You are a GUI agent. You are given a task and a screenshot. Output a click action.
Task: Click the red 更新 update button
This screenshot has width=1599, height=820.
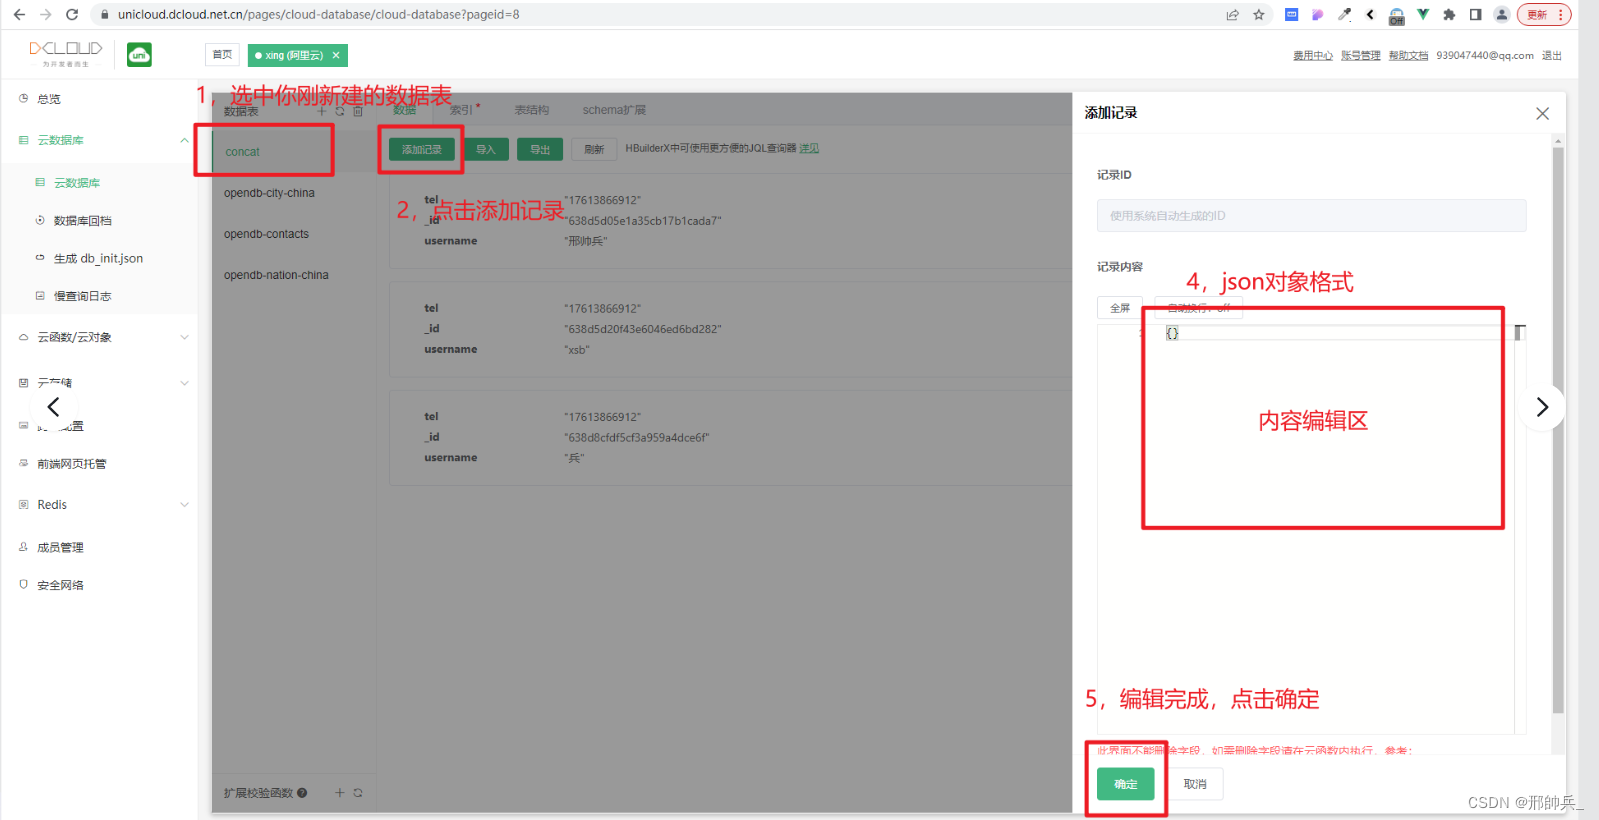(x=1544, y=15)
